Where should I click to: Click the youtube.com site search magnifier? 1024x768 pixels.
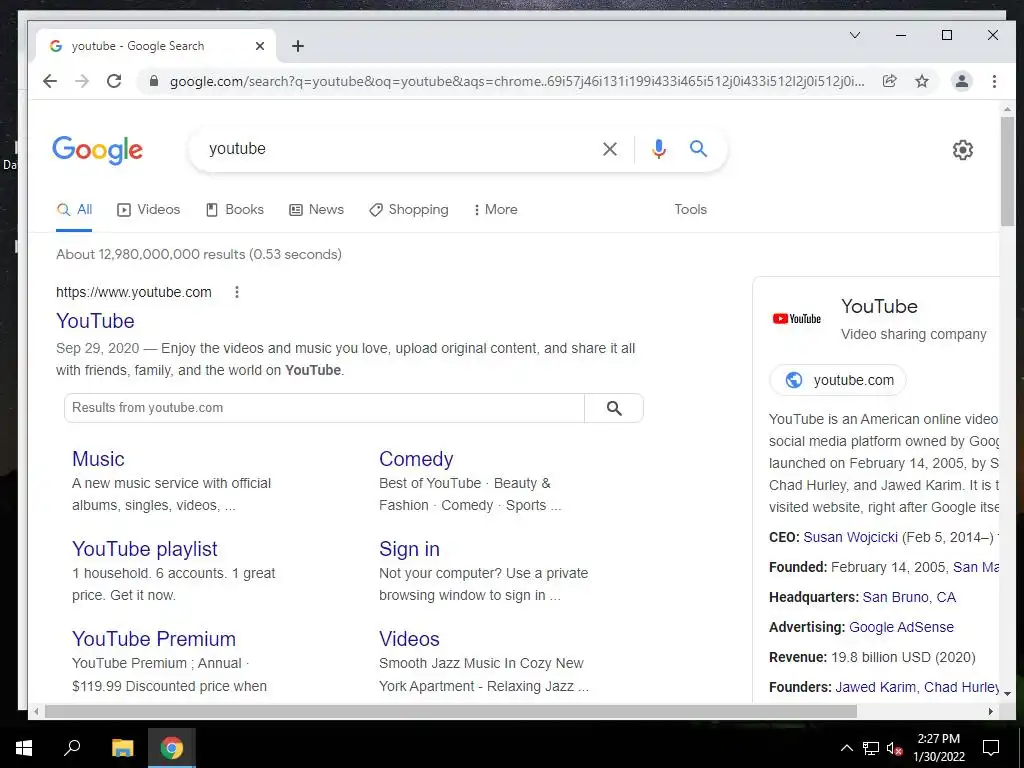(x=614, y=408)
